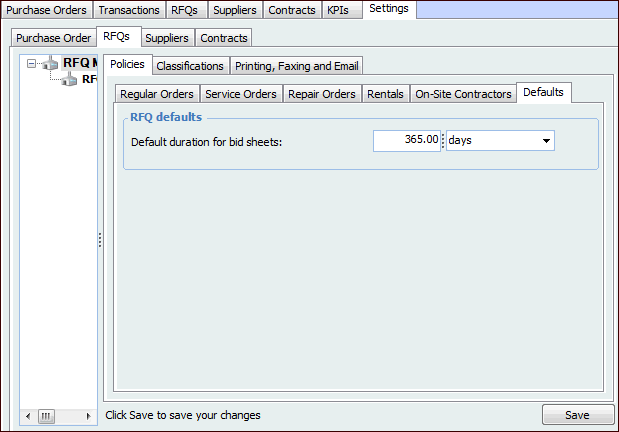
Task: Open the Repair Orders policy tab
Action: coord(322,94)
